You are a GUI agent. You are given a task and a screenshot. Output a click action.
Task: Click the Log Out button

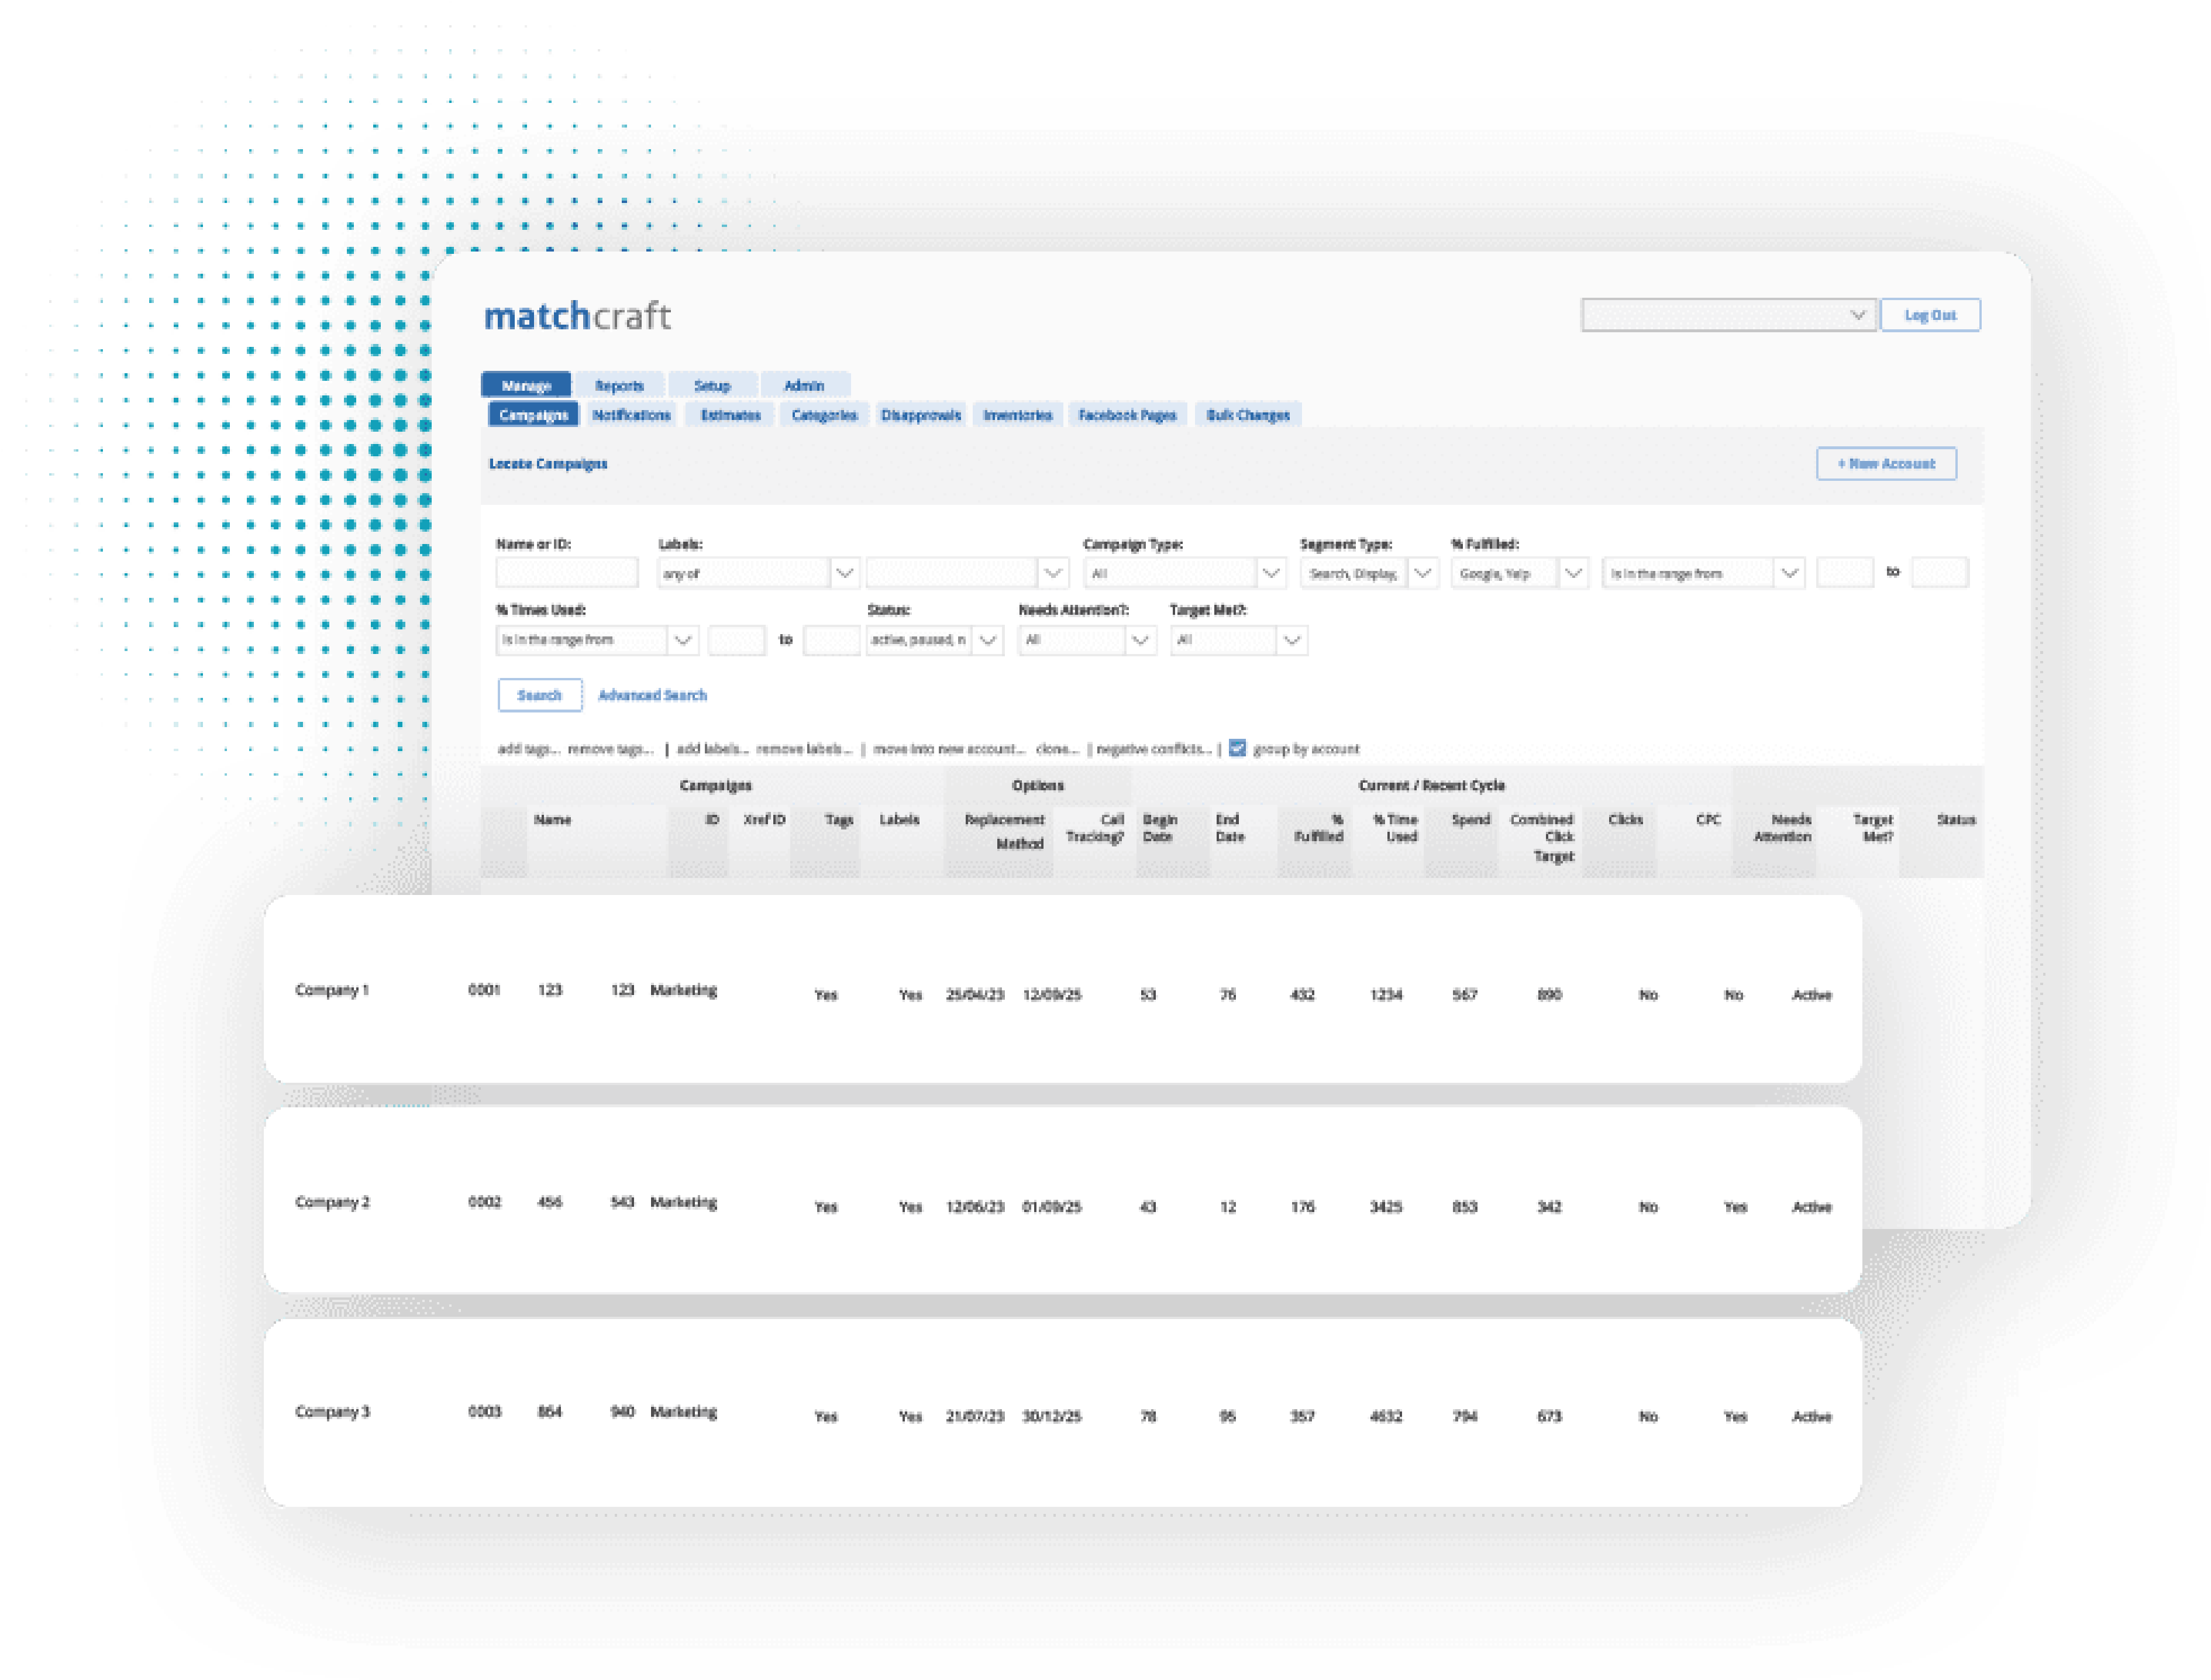(1929, 315)
